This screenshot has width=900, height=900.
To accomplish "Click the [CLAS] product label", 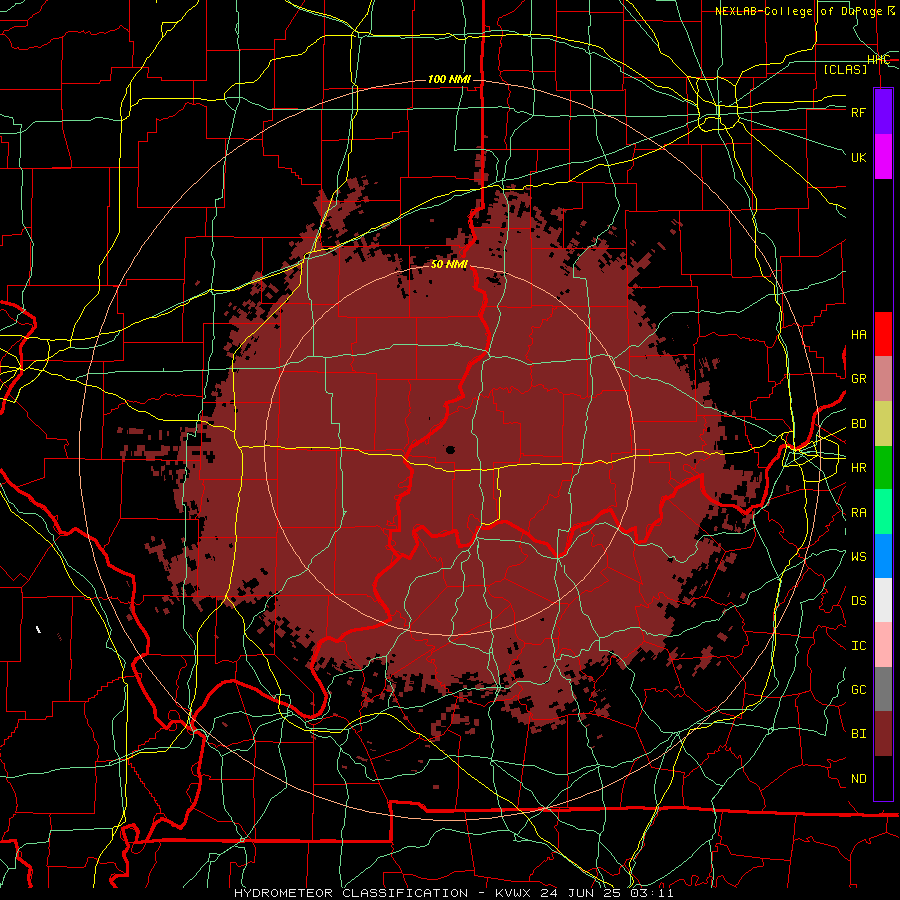I will 845,69.
